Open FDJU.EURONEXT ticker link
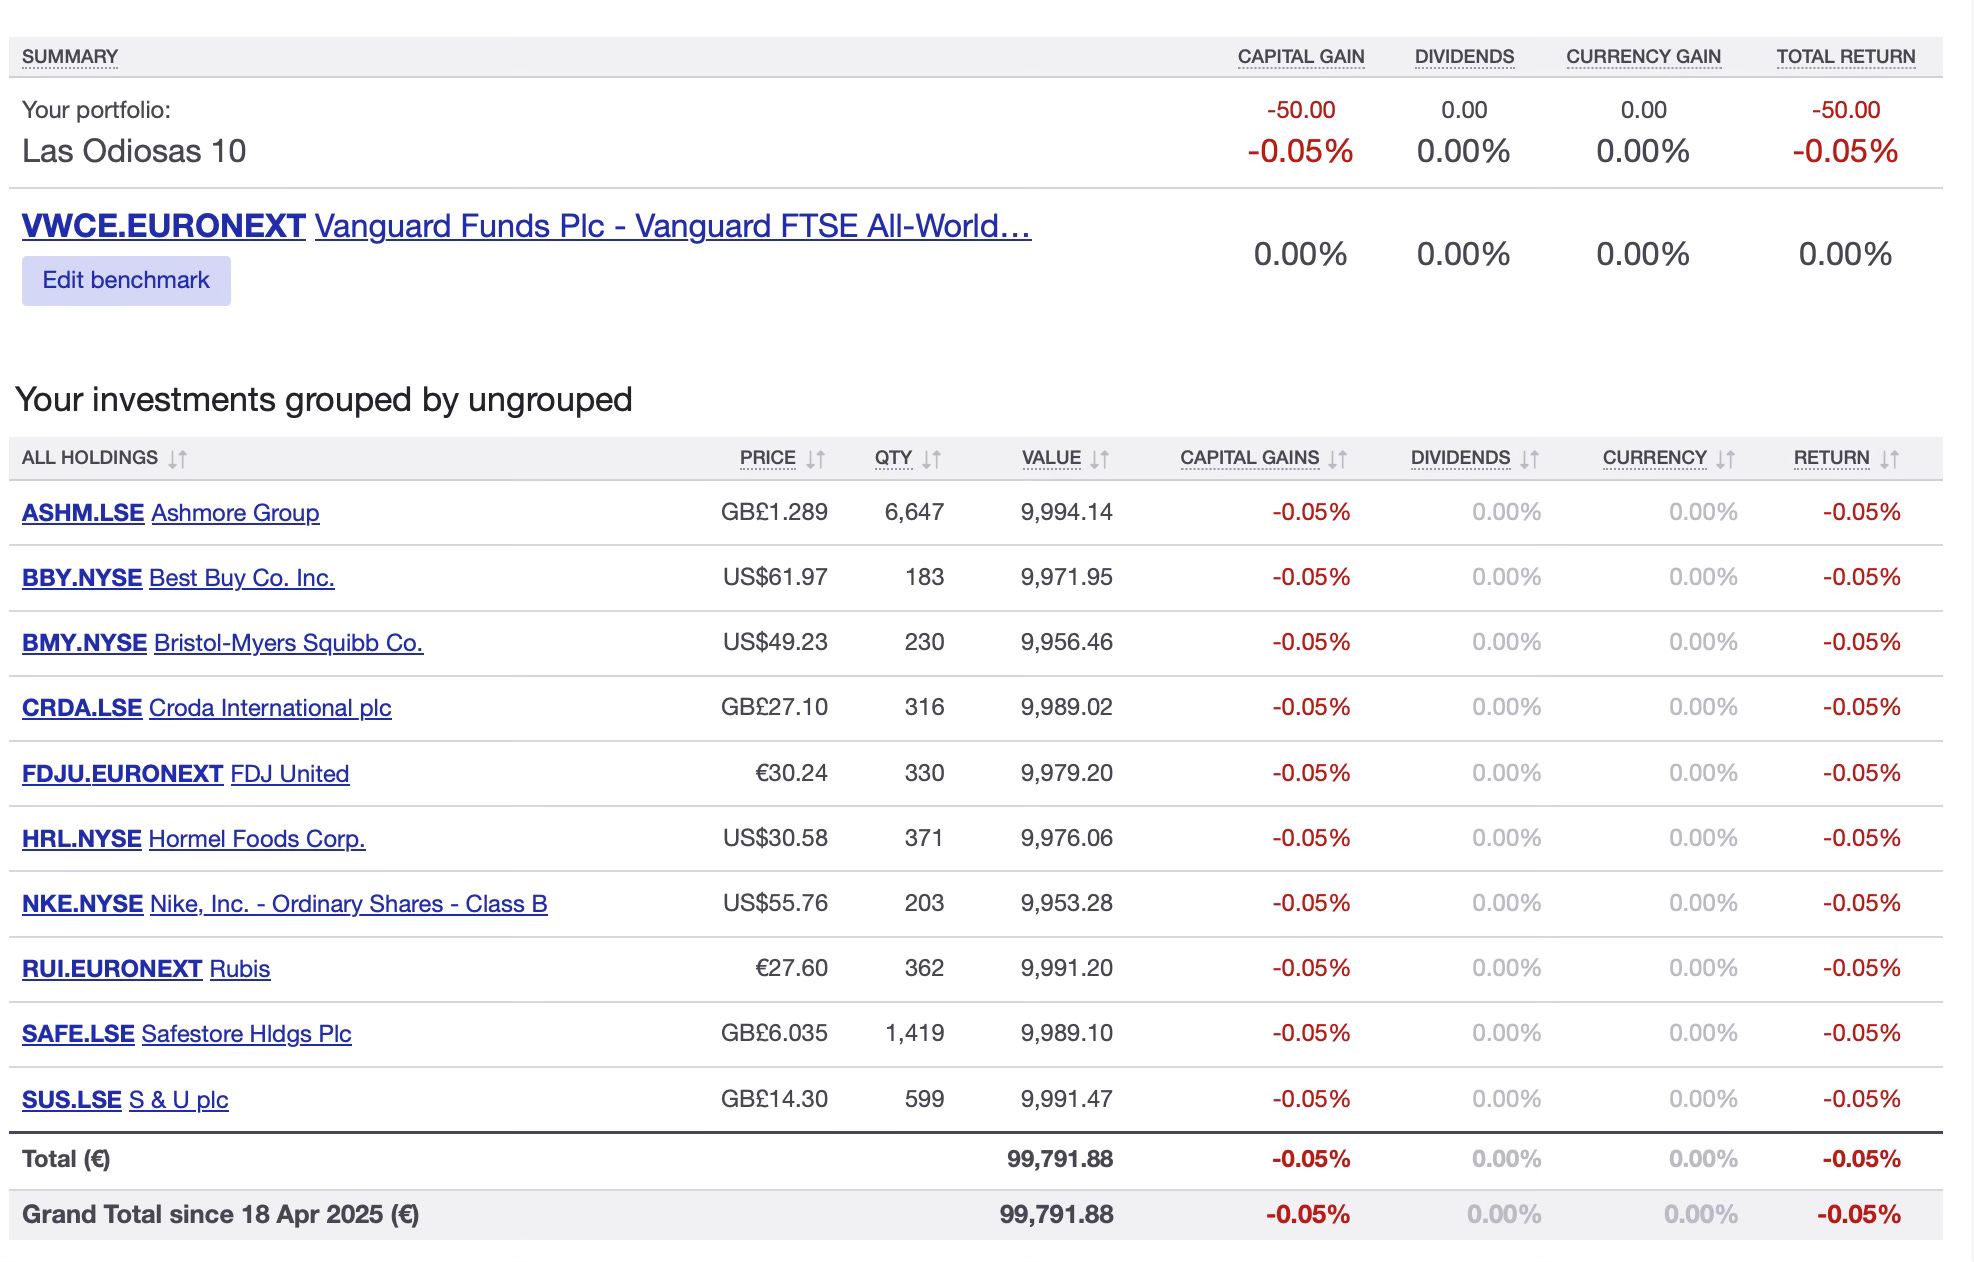 click(x=122, y=774)
